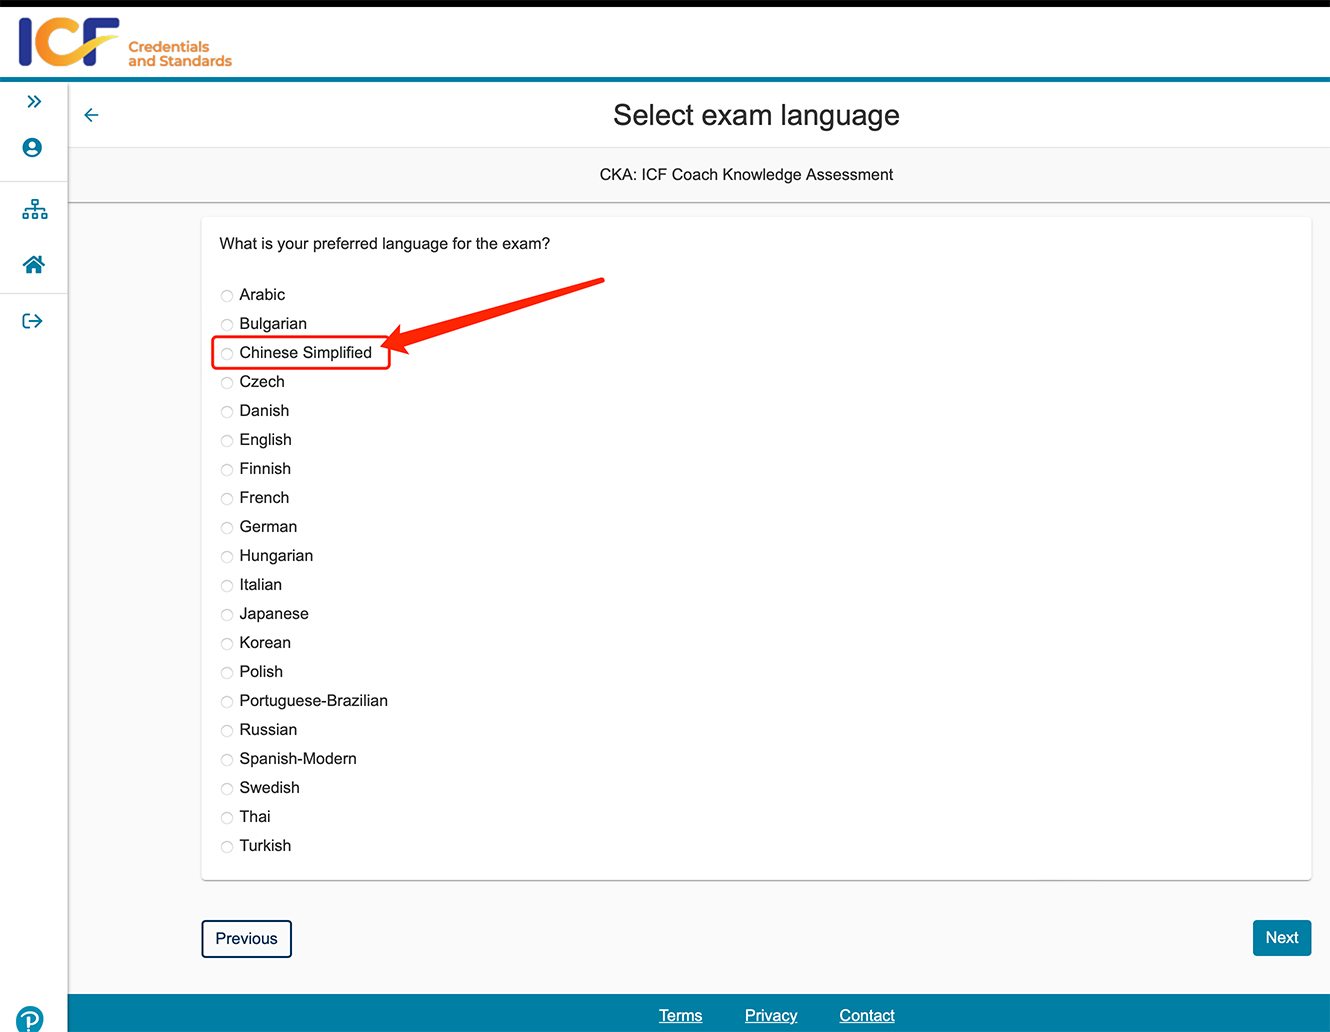
Task: Choose the Turkish language option
Action: click(227, 847)
